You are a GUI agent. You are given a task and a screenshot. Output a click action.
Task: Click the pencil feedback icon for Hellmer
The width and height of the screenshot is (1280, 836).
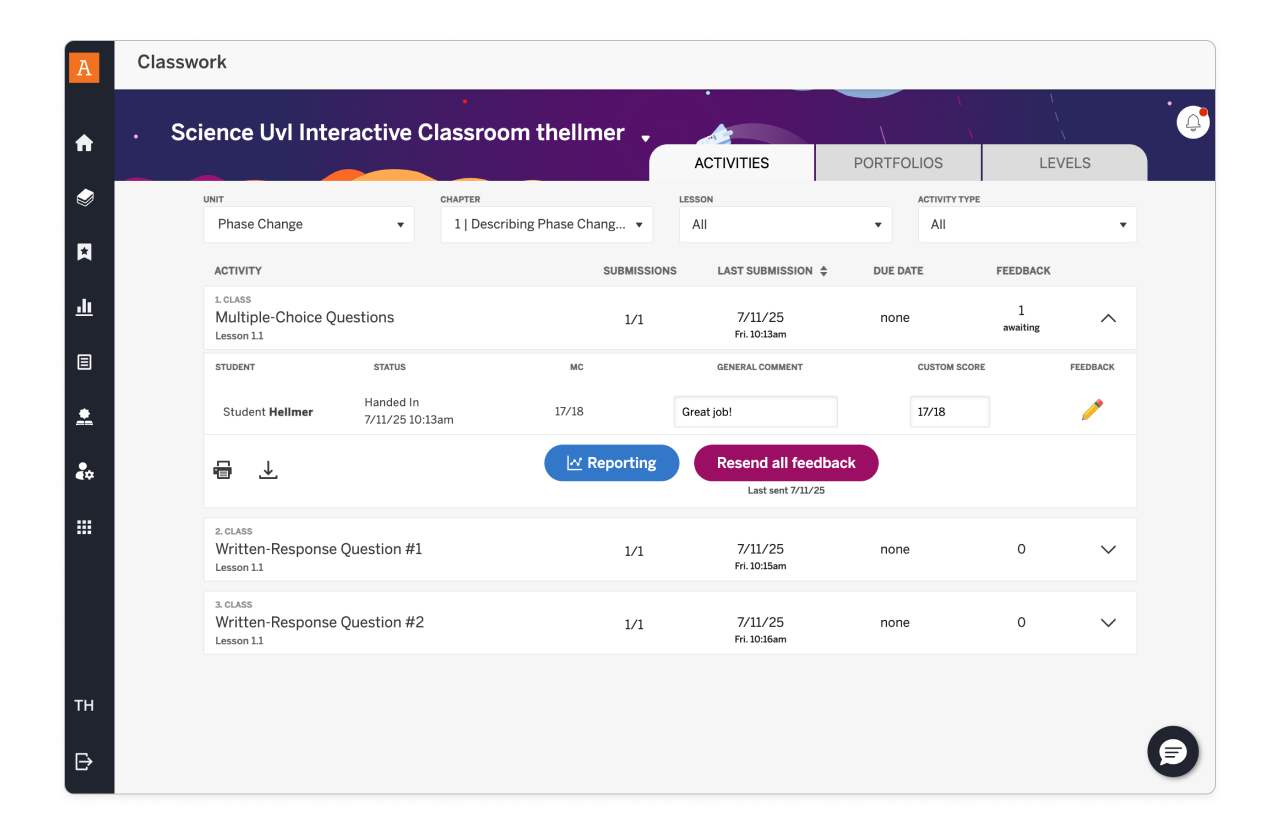1092,410
